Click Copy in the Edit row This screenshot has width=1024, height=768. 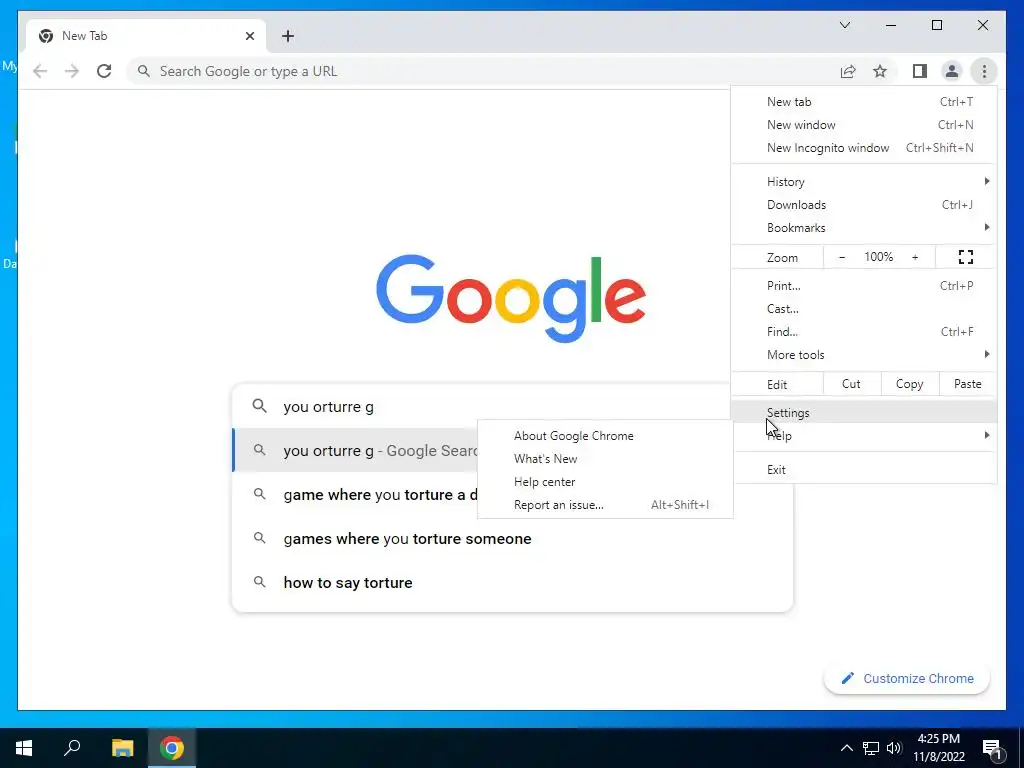910,384
